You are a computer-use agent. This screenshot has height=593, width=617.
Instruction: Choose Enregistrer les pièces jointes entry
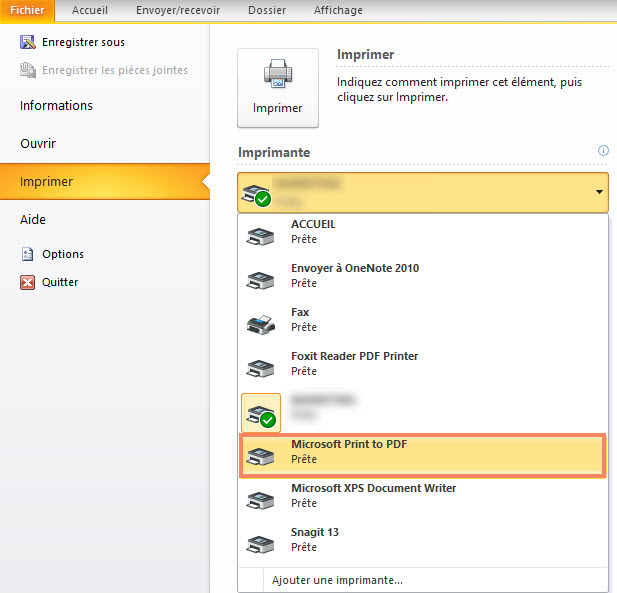(115, 70)
